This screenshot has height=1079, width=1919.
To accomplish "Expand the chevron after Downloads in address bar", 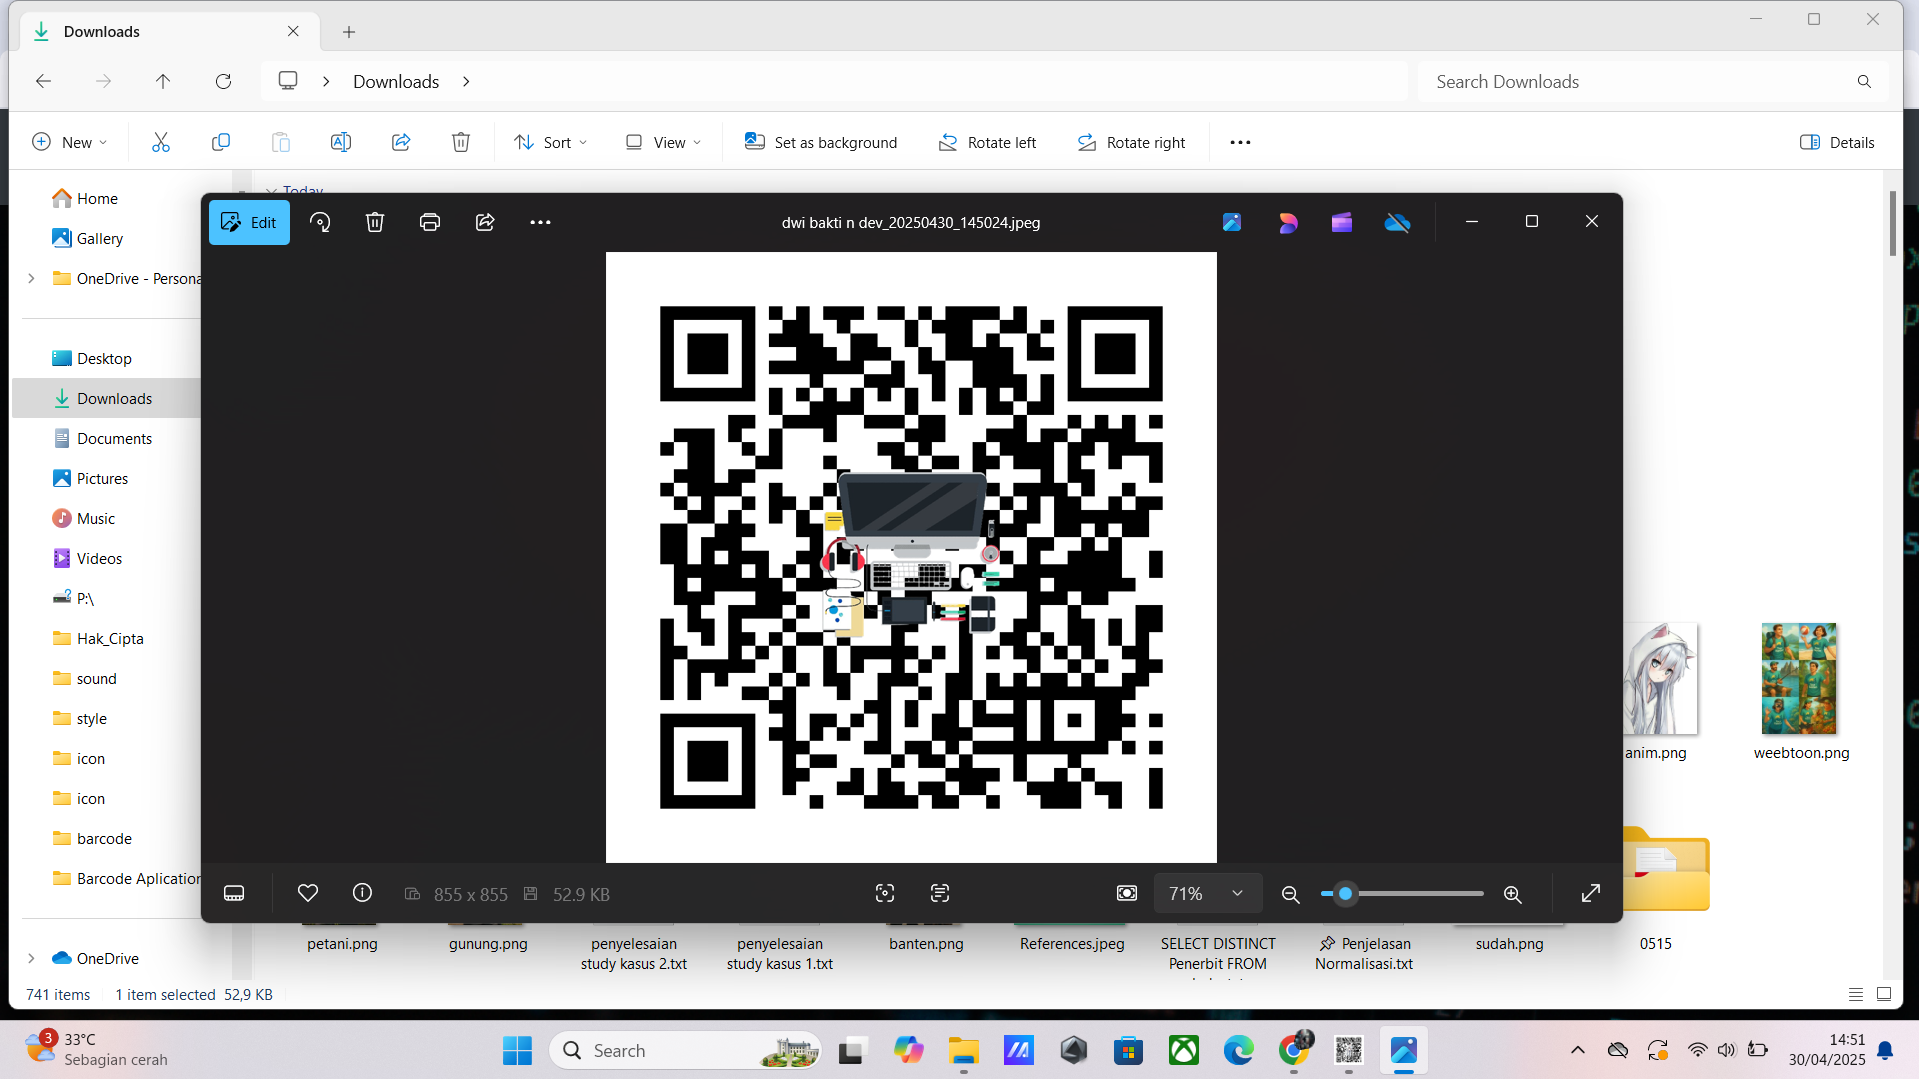I will coord(466,81).
